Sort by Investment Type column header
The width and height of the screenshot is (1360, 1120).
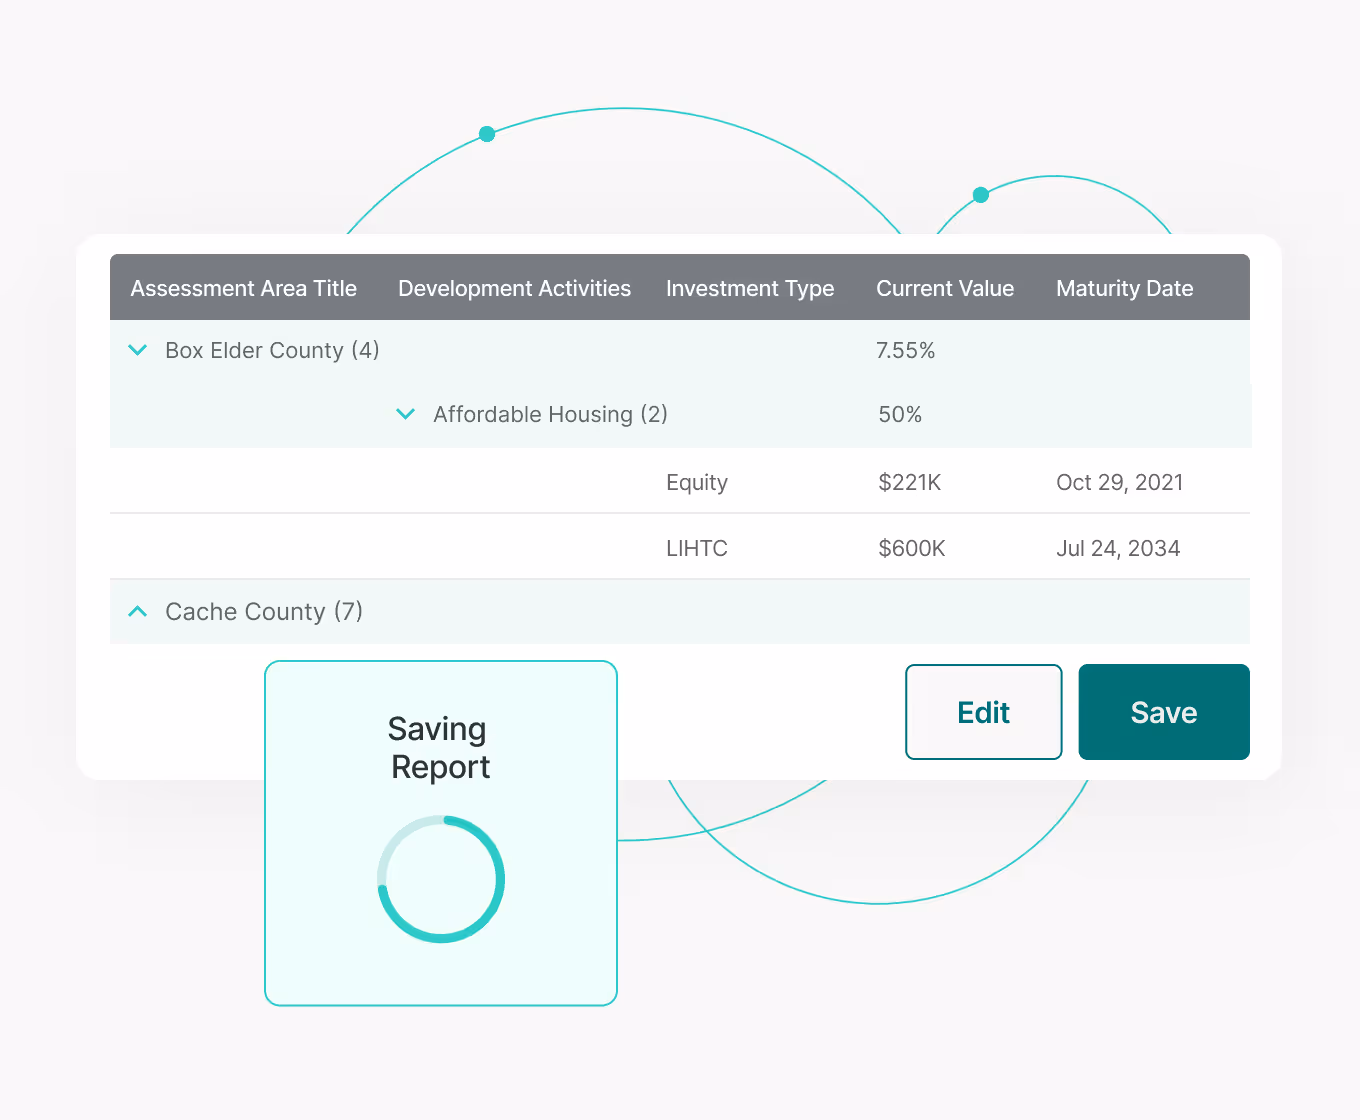coord(750,288)
